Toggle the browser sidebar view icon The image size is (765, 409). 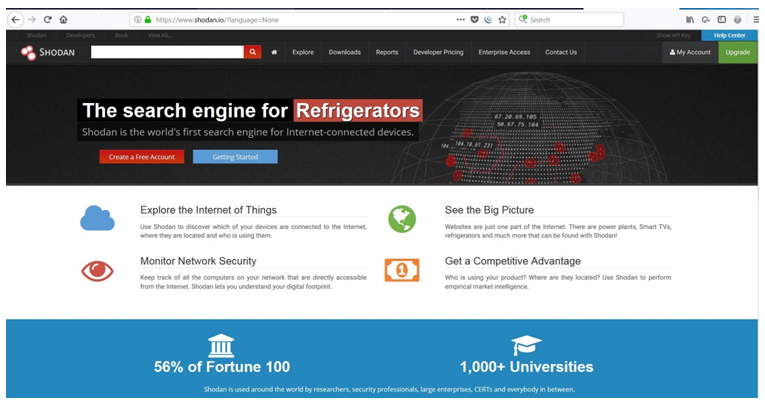pyautogui.click(x=721, y=19)
